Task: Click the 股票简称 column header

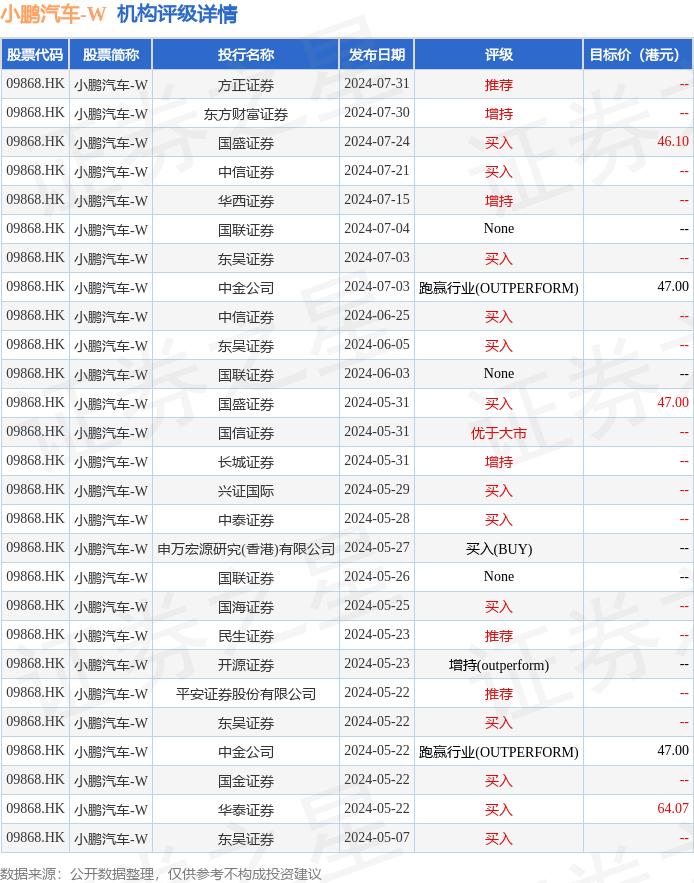Action: coord(111,55)
